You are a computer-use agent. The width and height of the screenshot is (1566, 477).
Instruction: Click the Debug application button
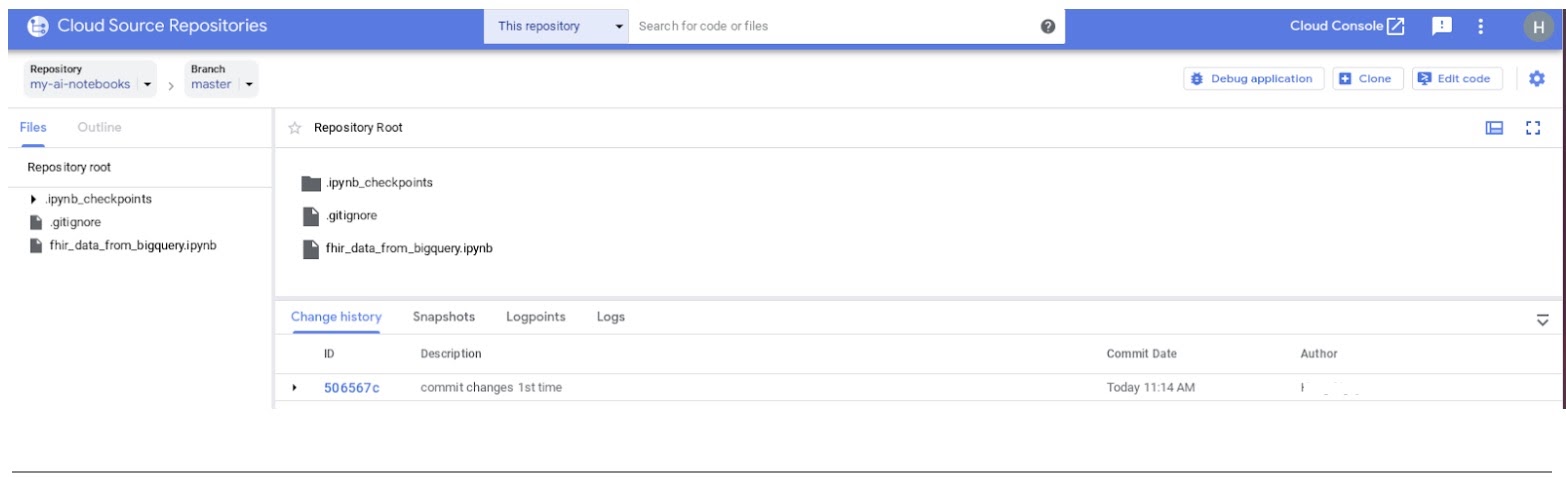tap(1253, 79)
